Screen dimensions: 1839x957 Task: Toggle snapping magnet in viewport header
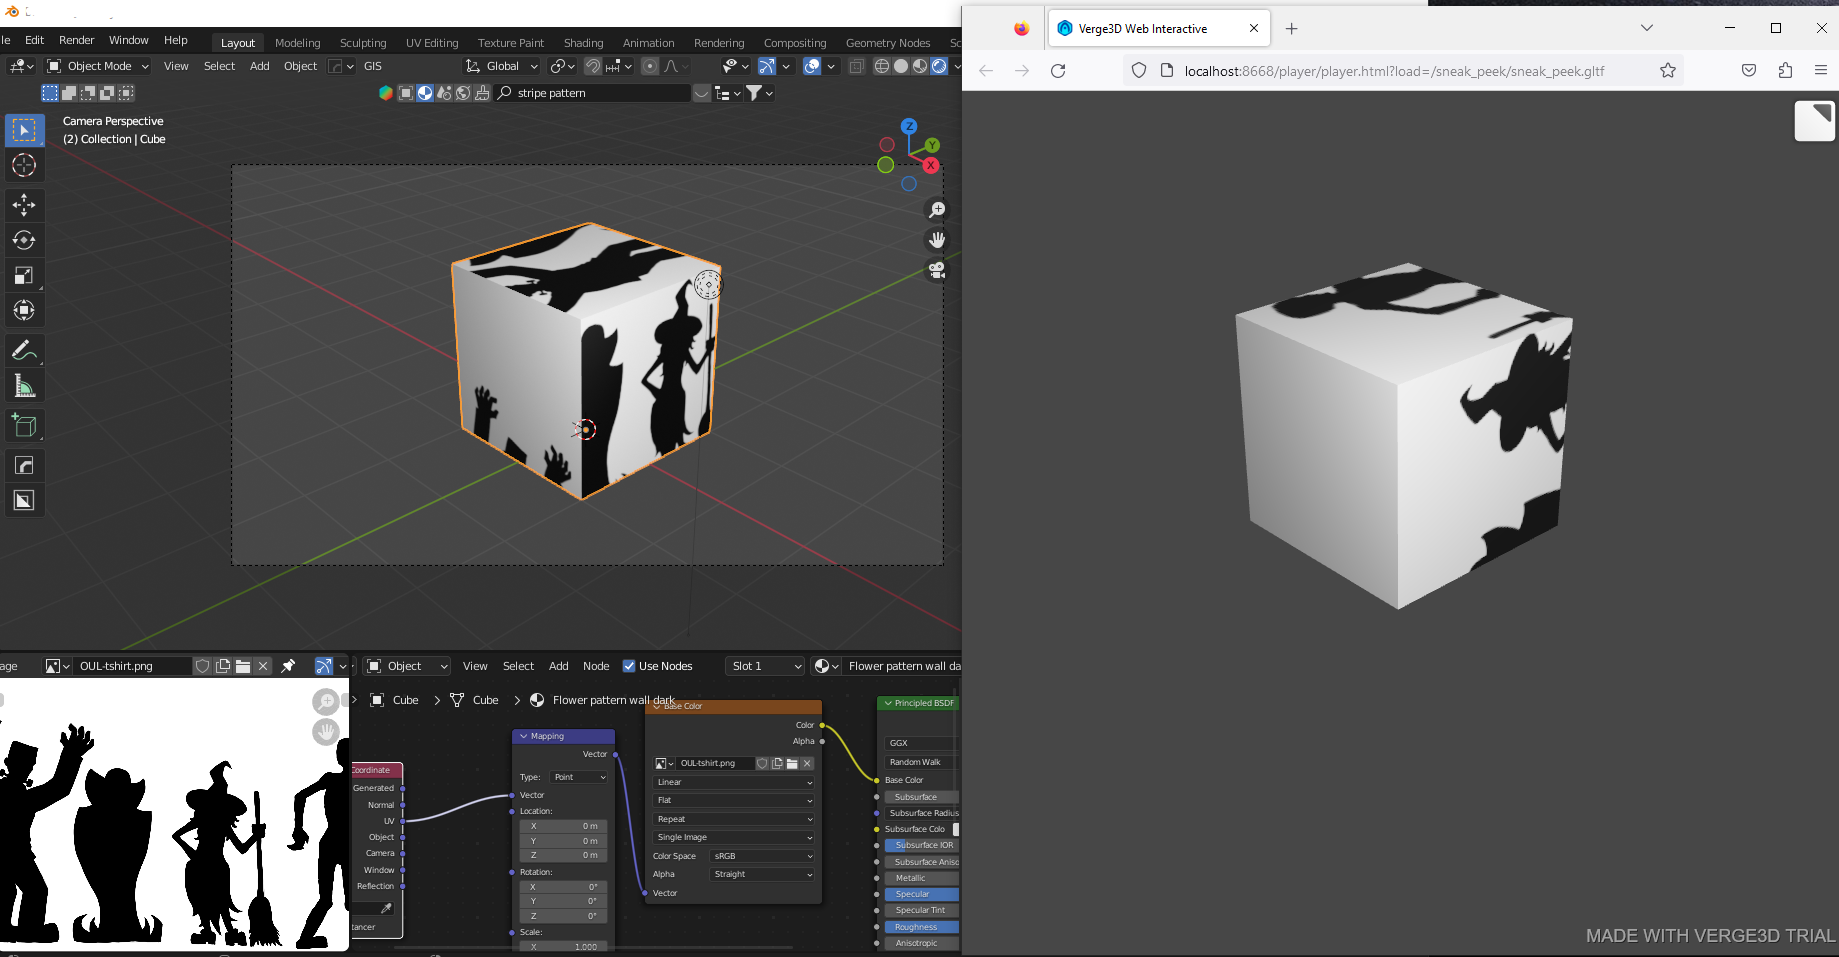[x=593, y=66]
